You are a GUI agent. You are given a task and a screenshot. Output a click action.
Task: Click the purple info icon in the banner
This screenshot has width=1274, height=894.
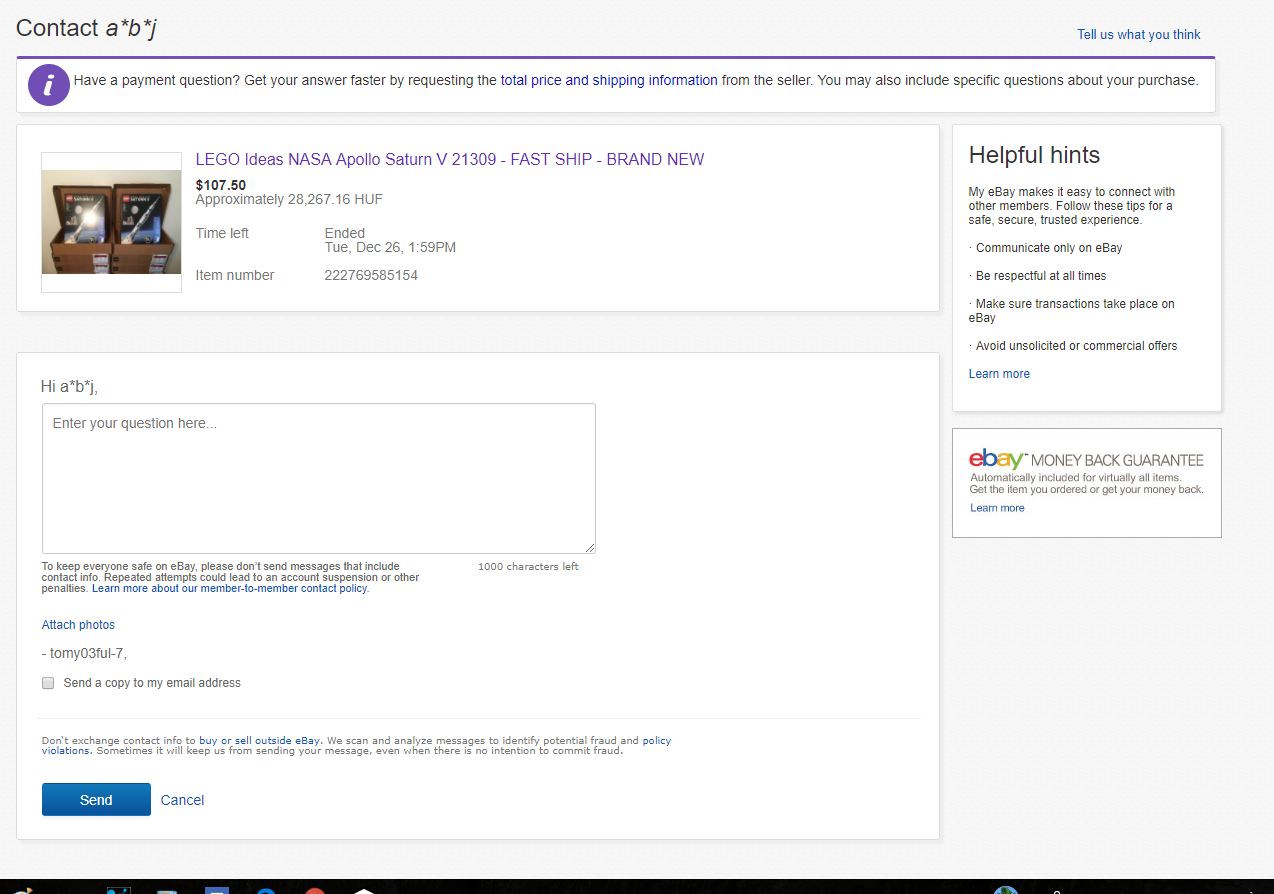click(x=48, y=85)
